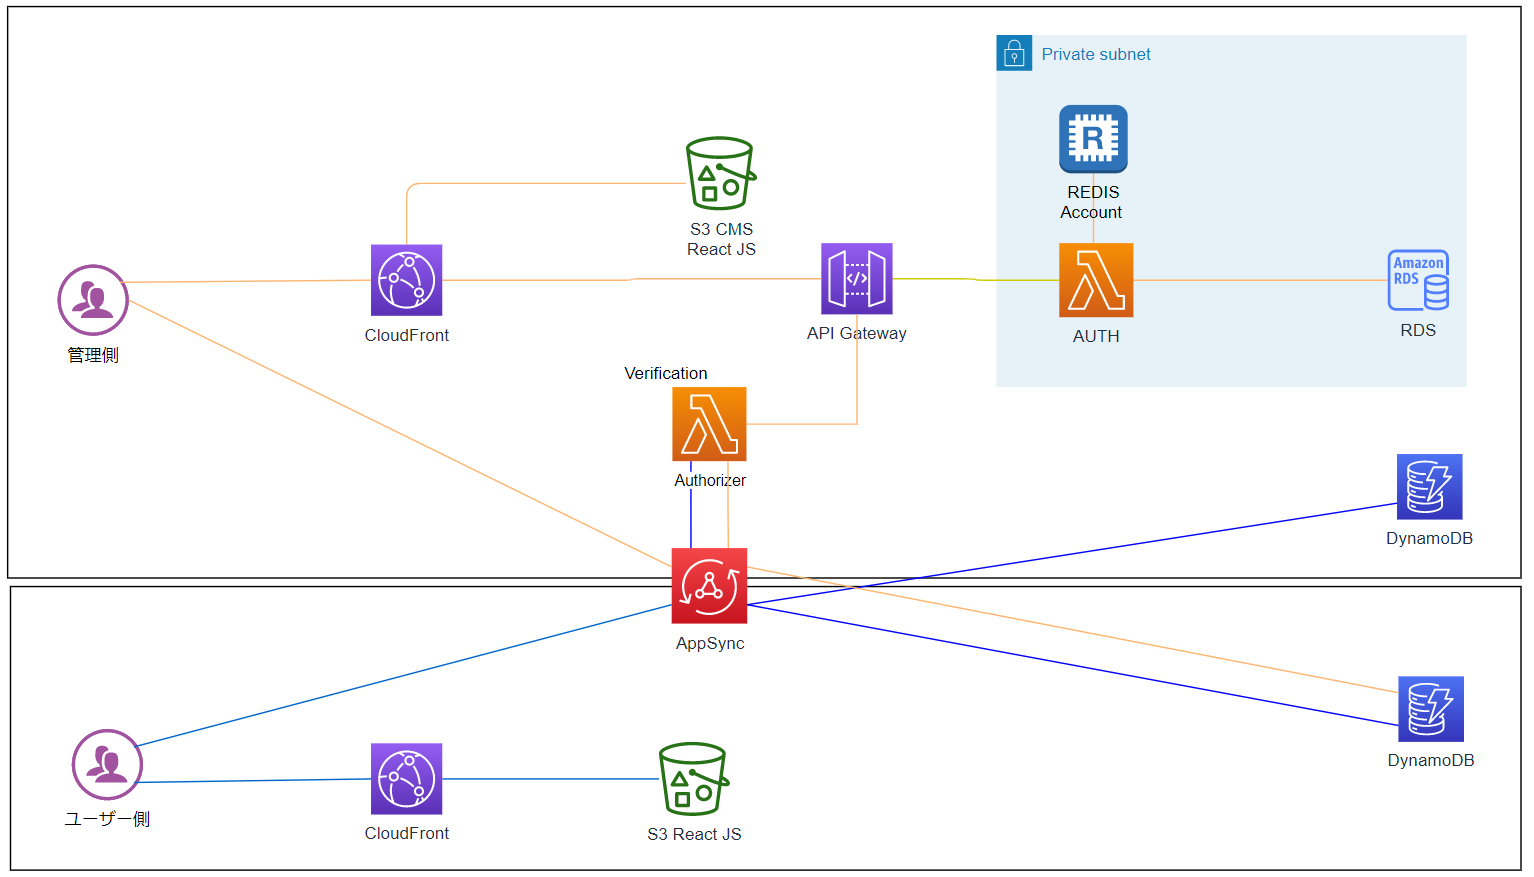The image size is (1534, 877).
Task: Click the 'S3 CMS React JS' label
Action: click(x=721, y=240)
